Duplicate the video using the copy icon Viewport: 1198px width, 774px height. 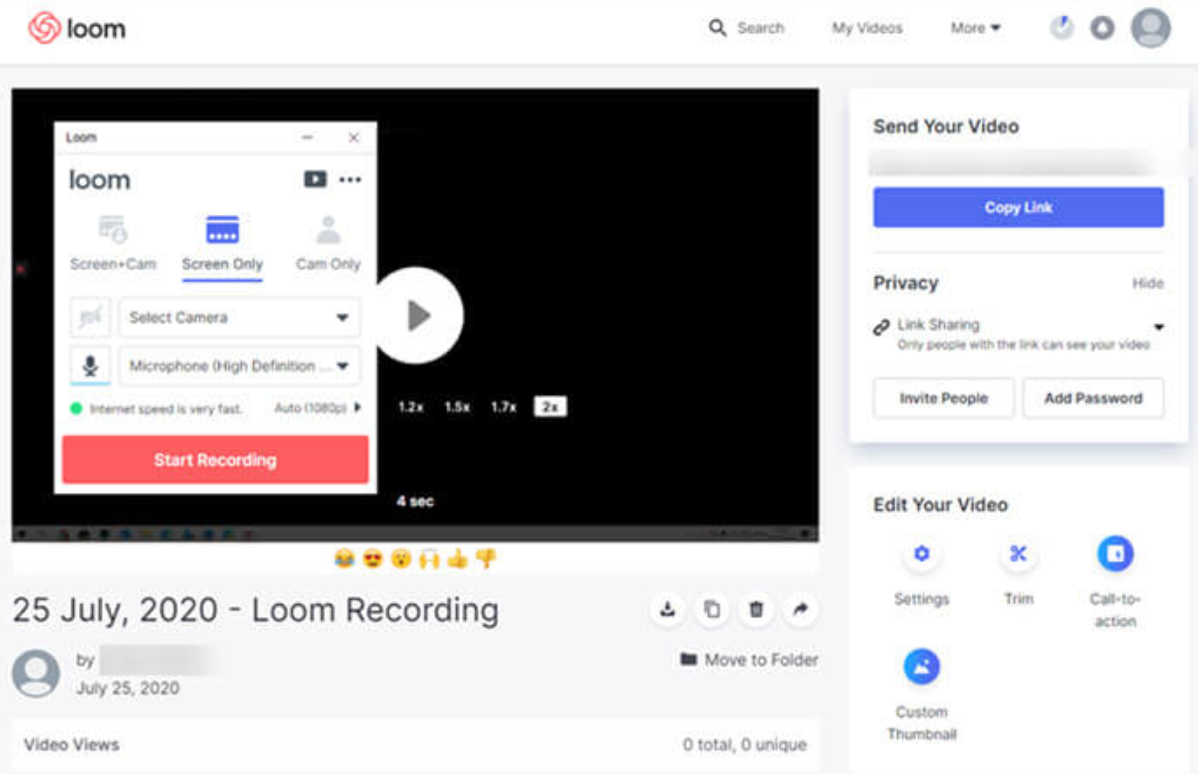[712, 608]
